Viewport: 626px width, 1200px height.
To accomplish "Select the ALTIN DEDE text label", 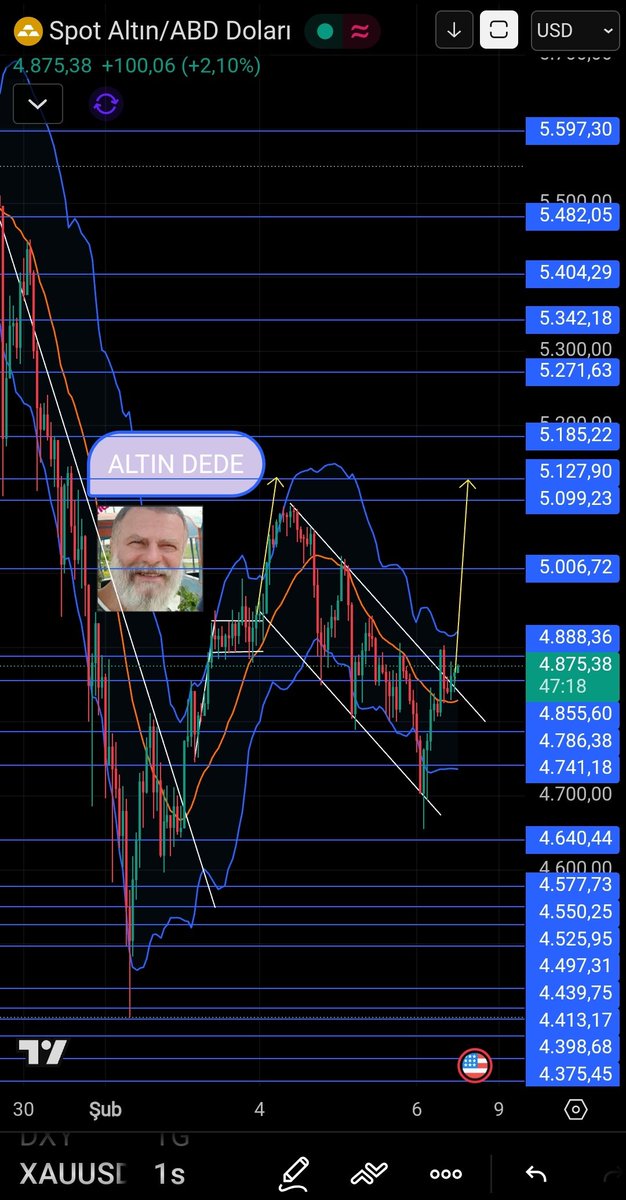I will (176, 465).
